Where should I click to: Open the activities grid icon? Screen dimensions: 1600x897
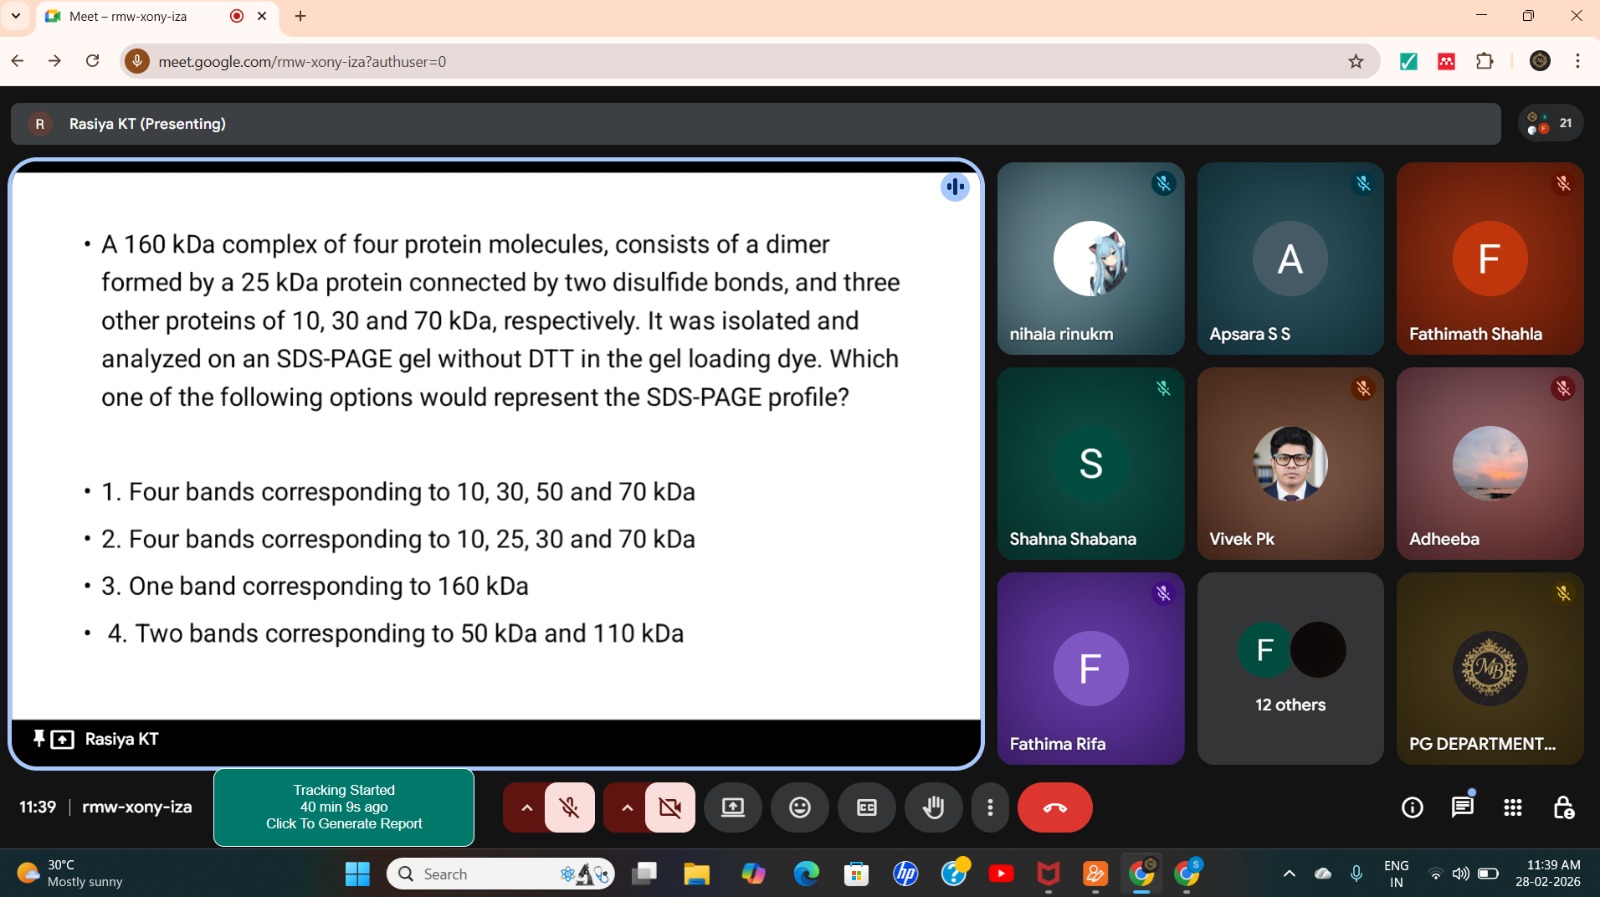click(1512, 807)
